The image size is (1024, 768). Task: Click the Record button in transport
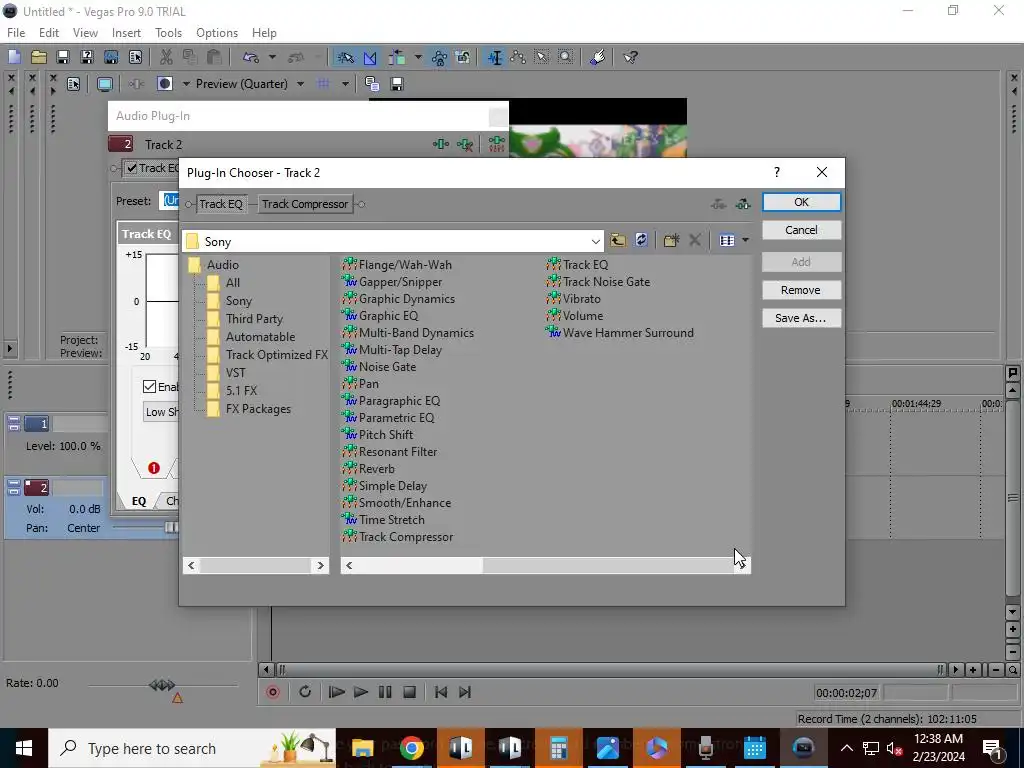click(273, 692)
